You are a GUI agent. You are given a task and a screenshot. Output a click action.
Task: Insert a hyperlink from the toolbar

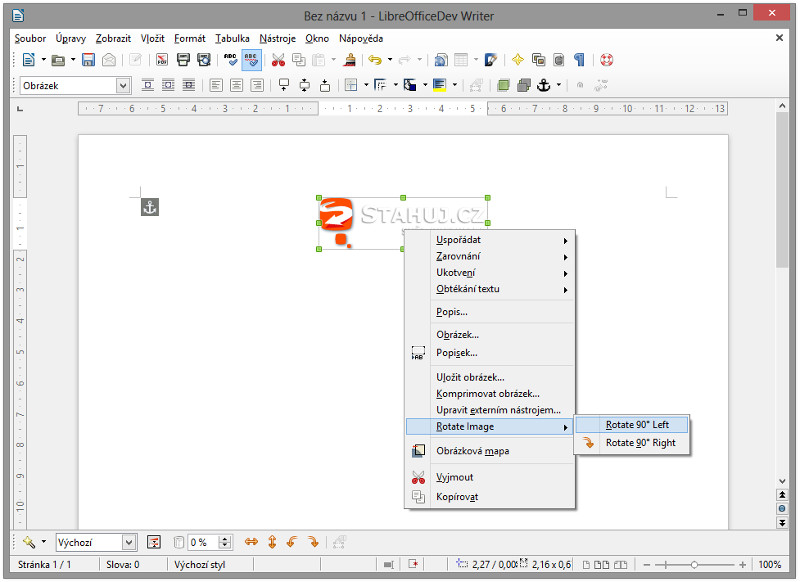pos(440,60)
